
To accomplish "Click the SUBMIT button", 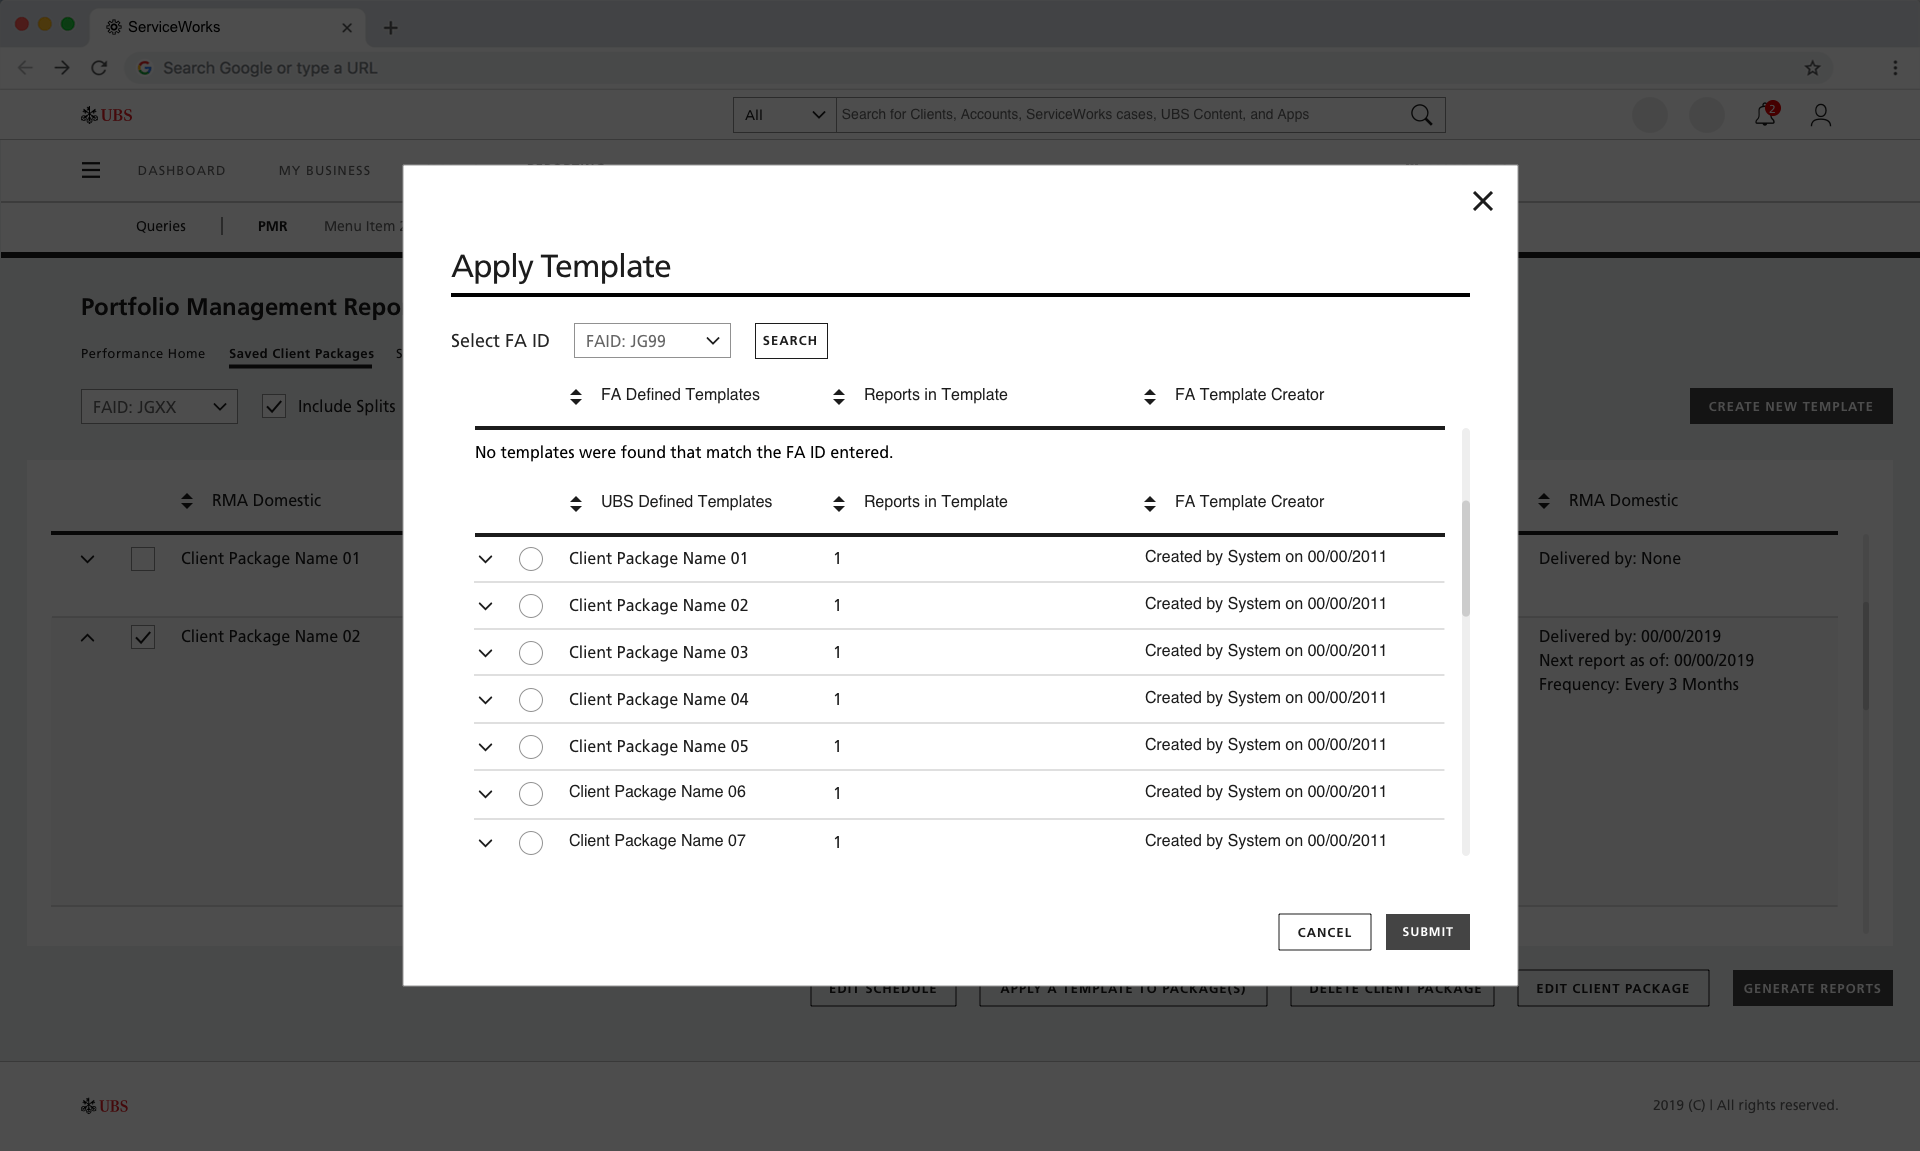I will pyautogui.click(x=1427, y=932).
